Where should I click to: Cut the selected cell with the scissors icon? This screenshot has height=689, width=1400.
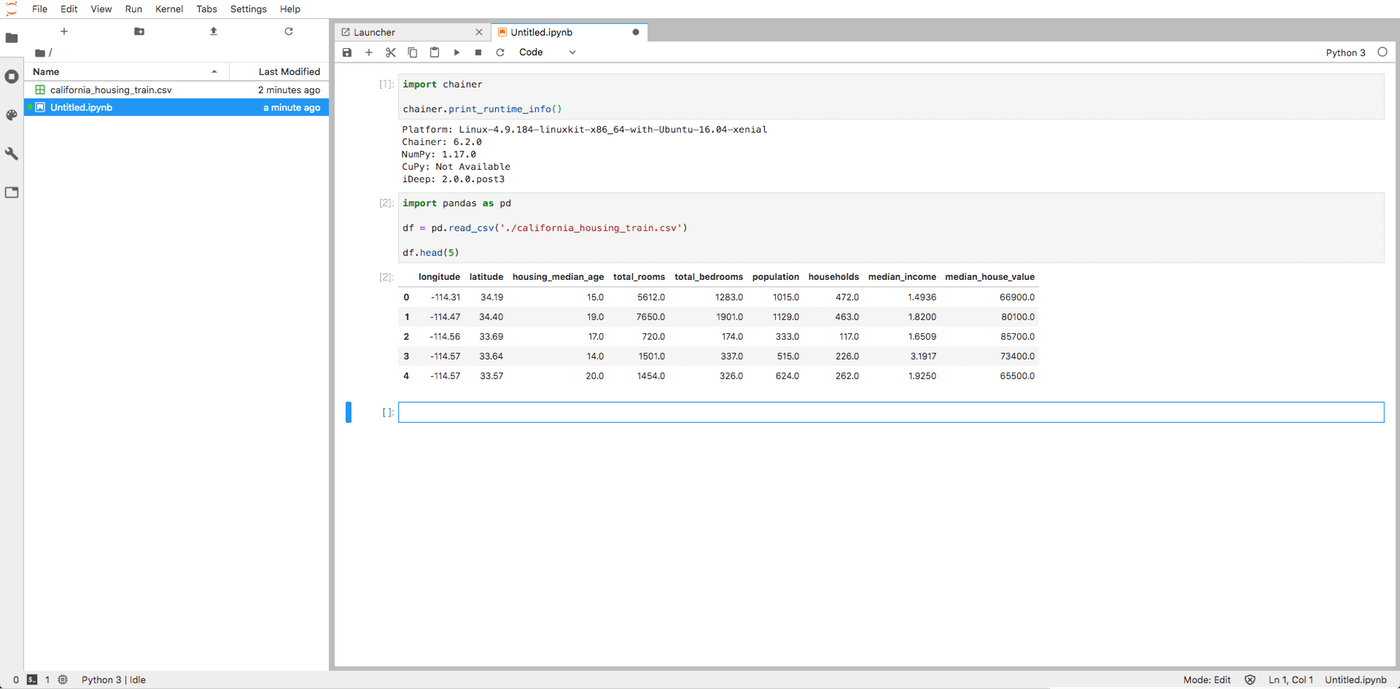click(x=391, y=52)
